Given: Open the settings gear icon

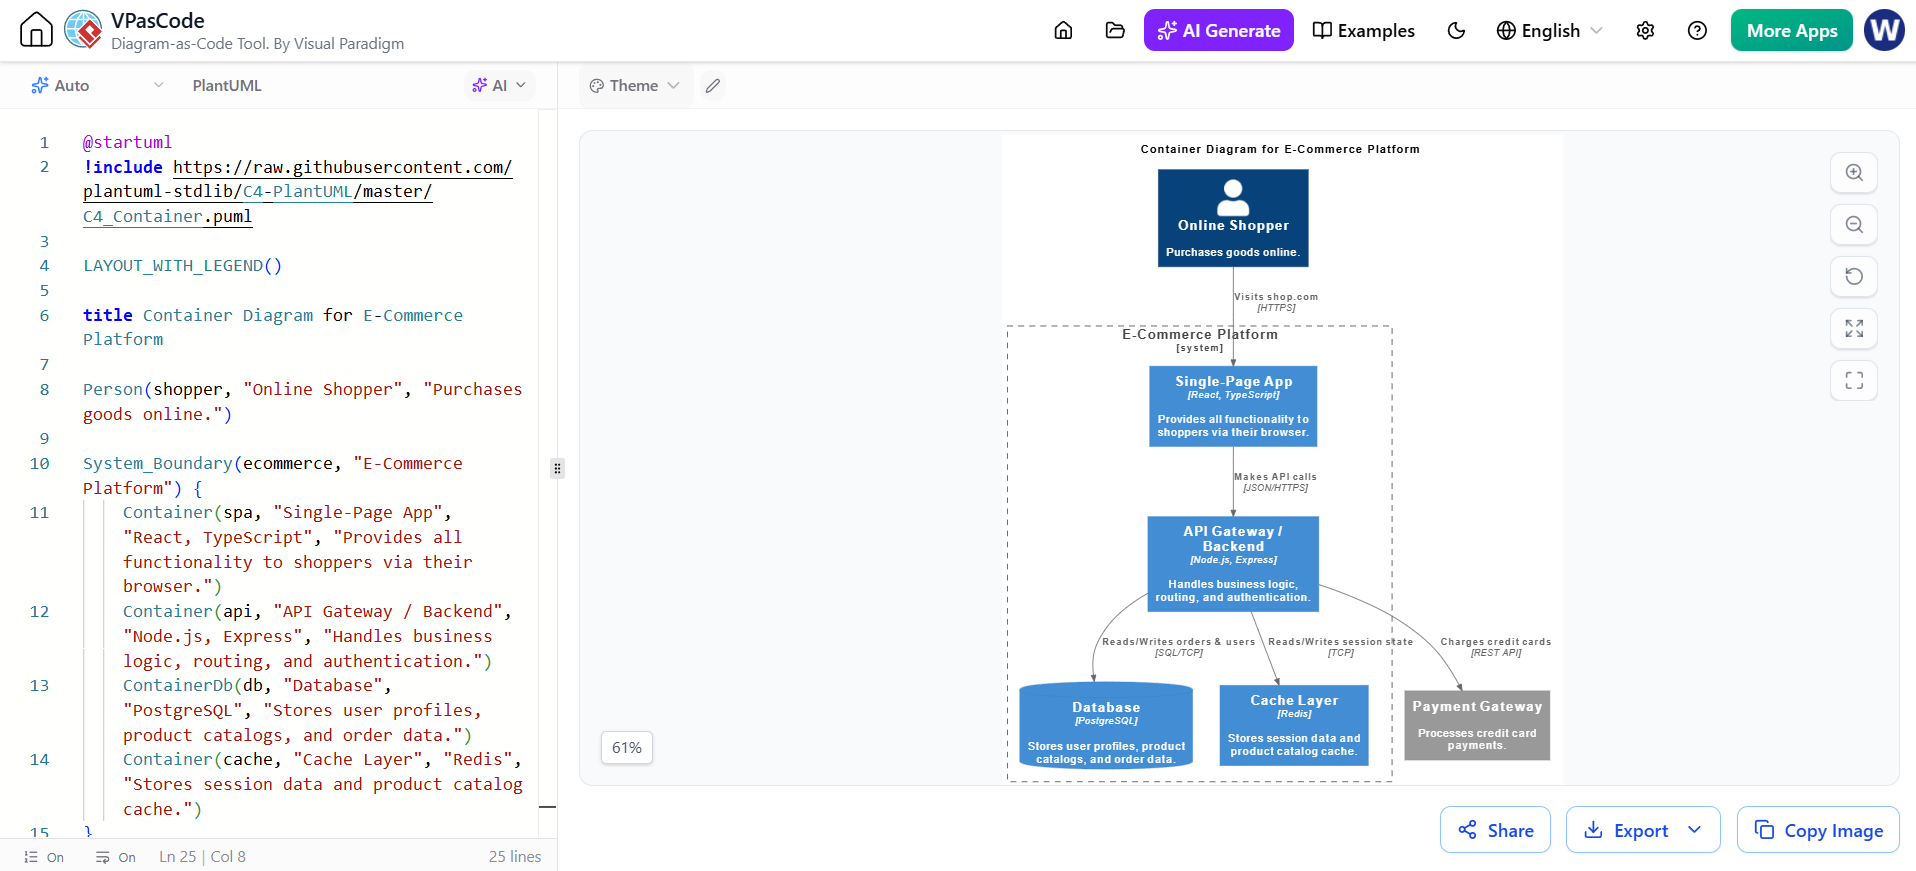Looking at the screenshot, I should (1645, 30).
